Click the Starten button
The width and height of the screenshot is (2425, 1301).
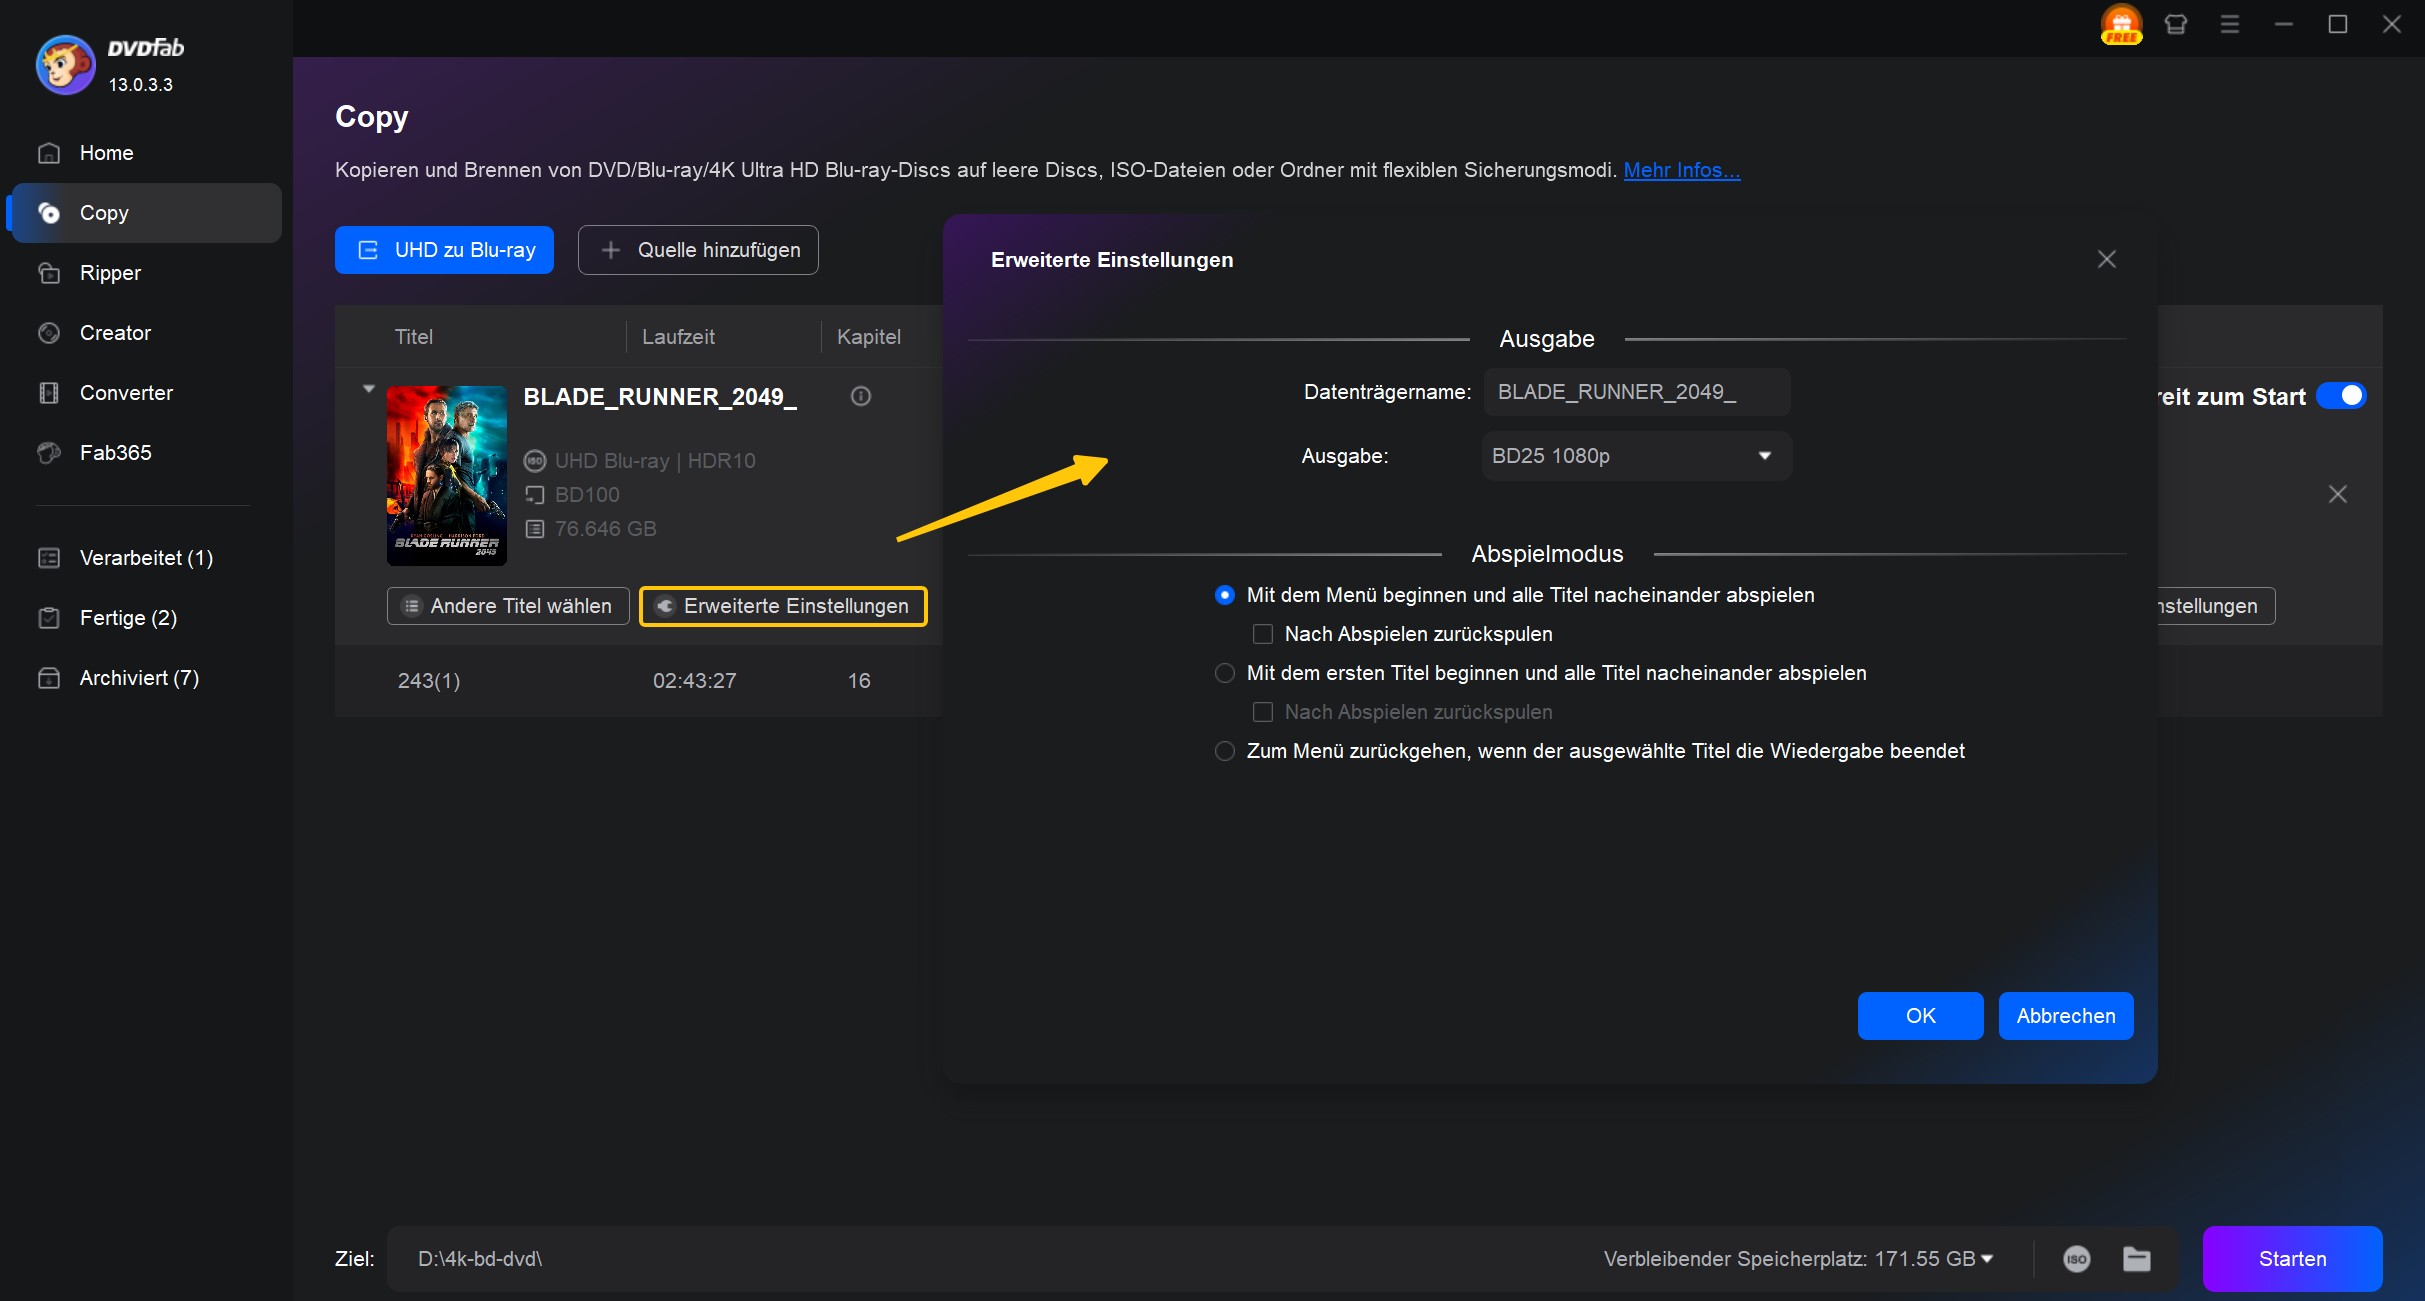(2293, 1259)
